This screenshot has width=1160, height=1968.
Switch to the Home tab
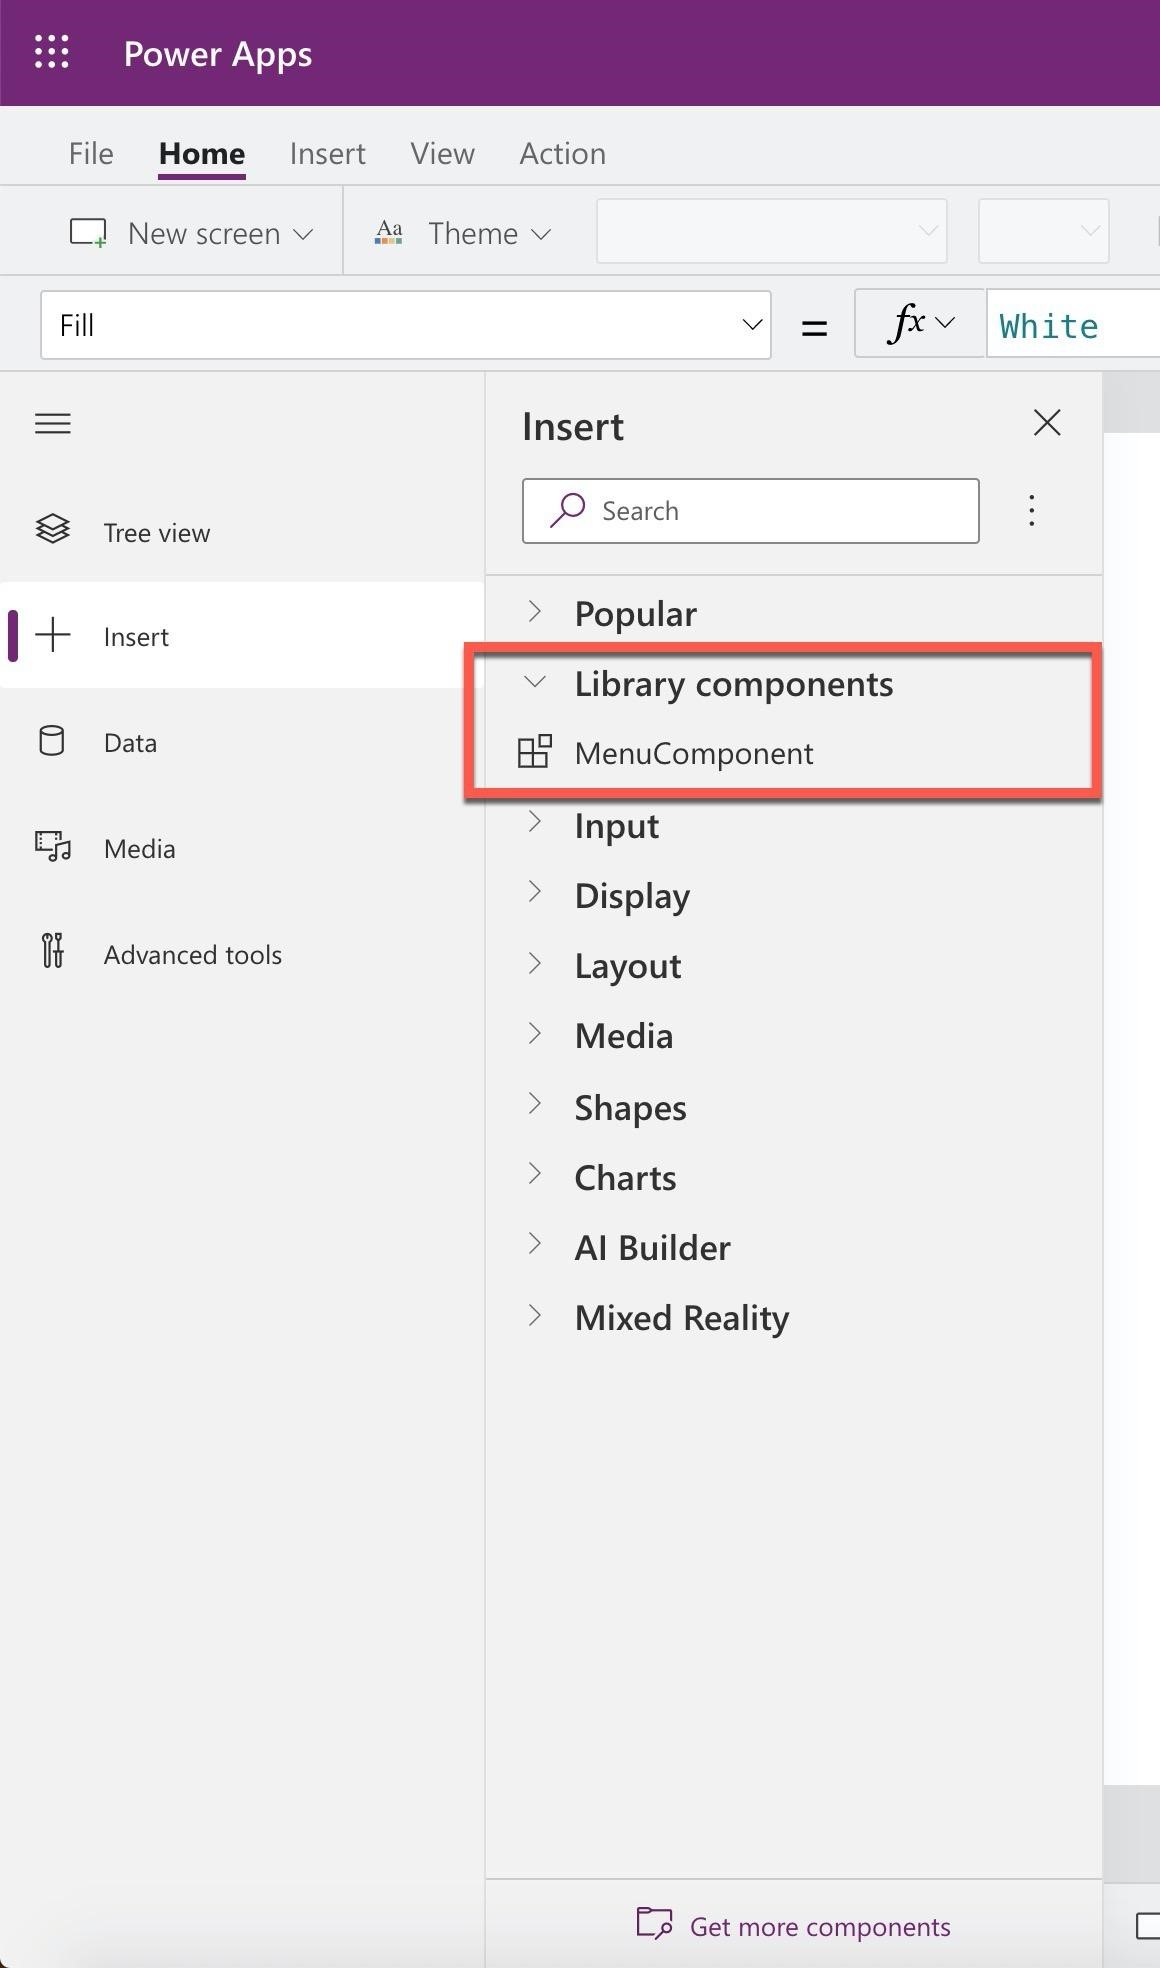point(202,153)
